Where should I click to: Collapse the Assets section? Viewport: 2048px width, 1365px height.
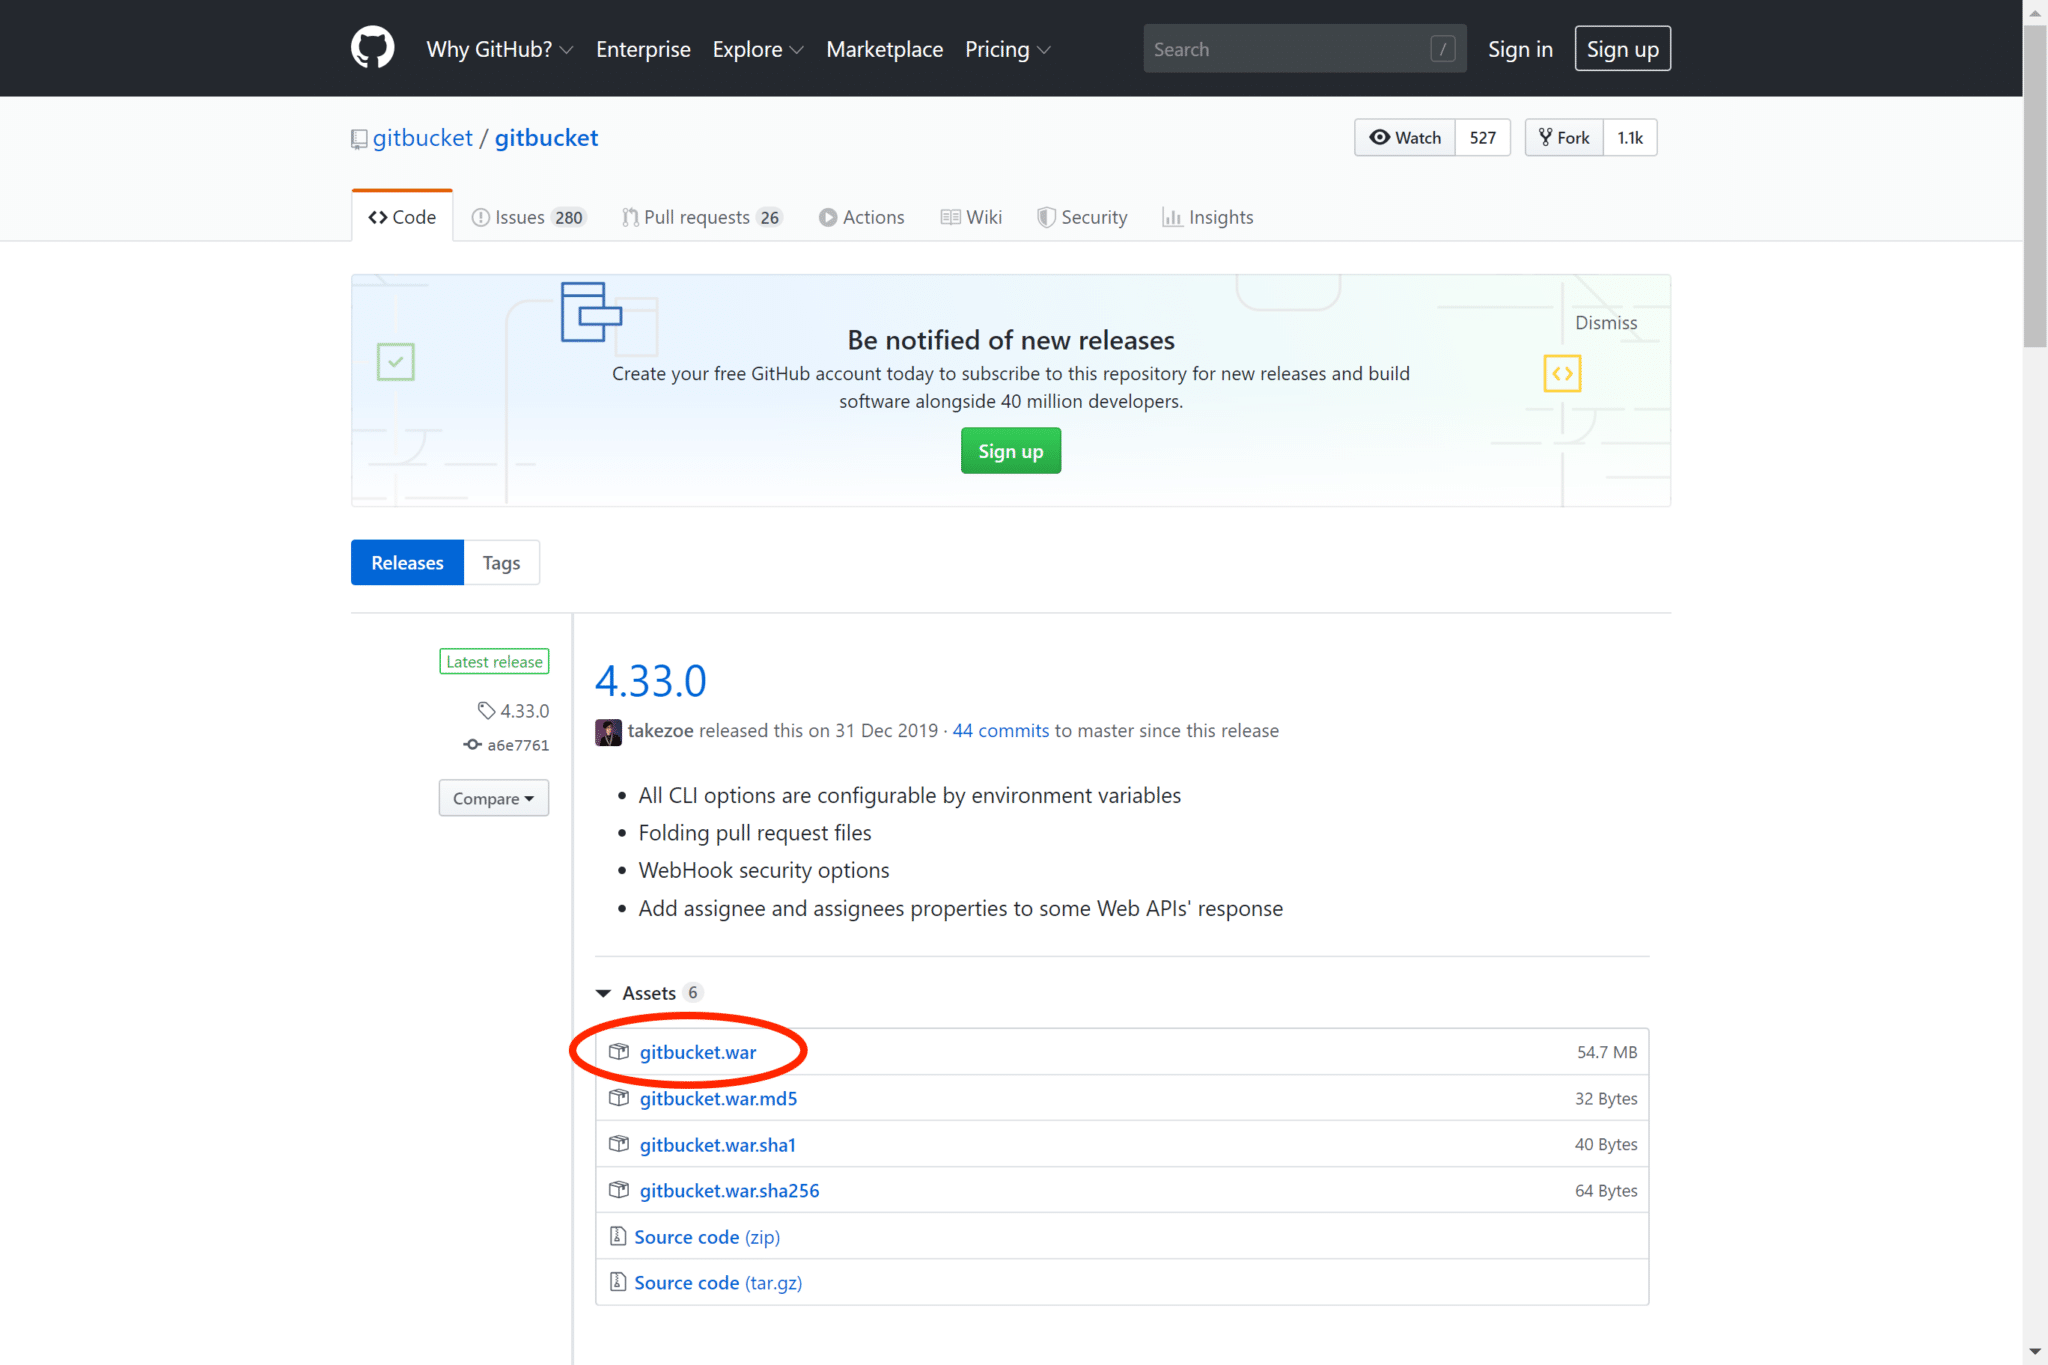click(x=604, y=992)
